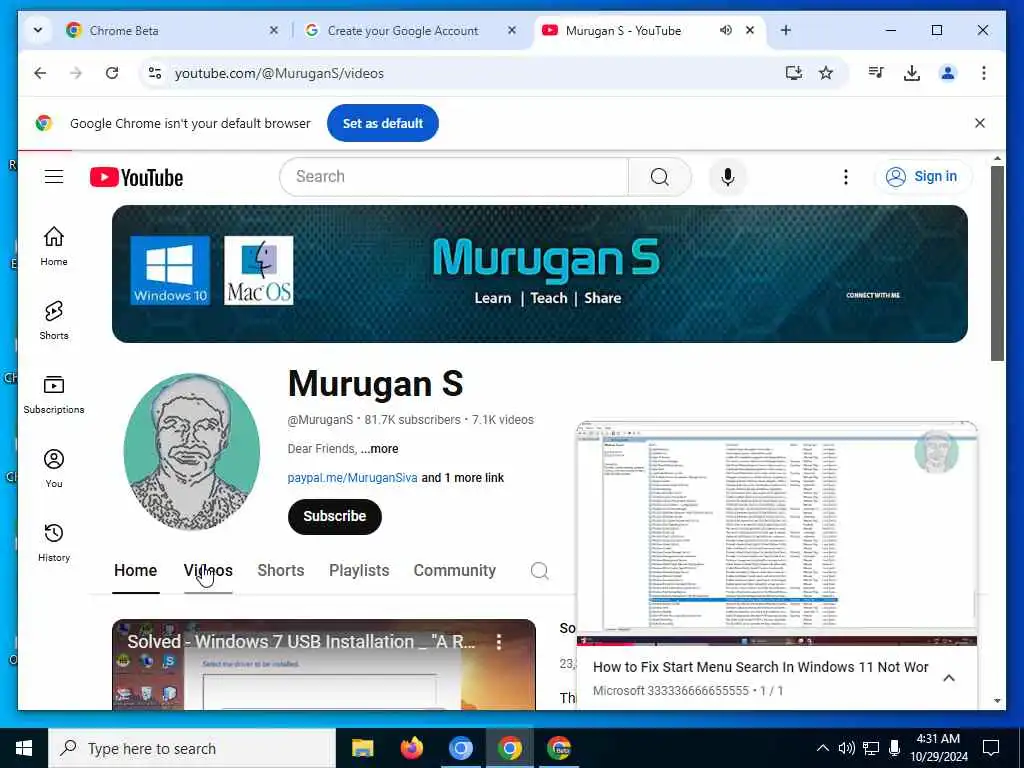Open Chrome profile avatar
The image size is (1024, 768).
click(948, 73)
